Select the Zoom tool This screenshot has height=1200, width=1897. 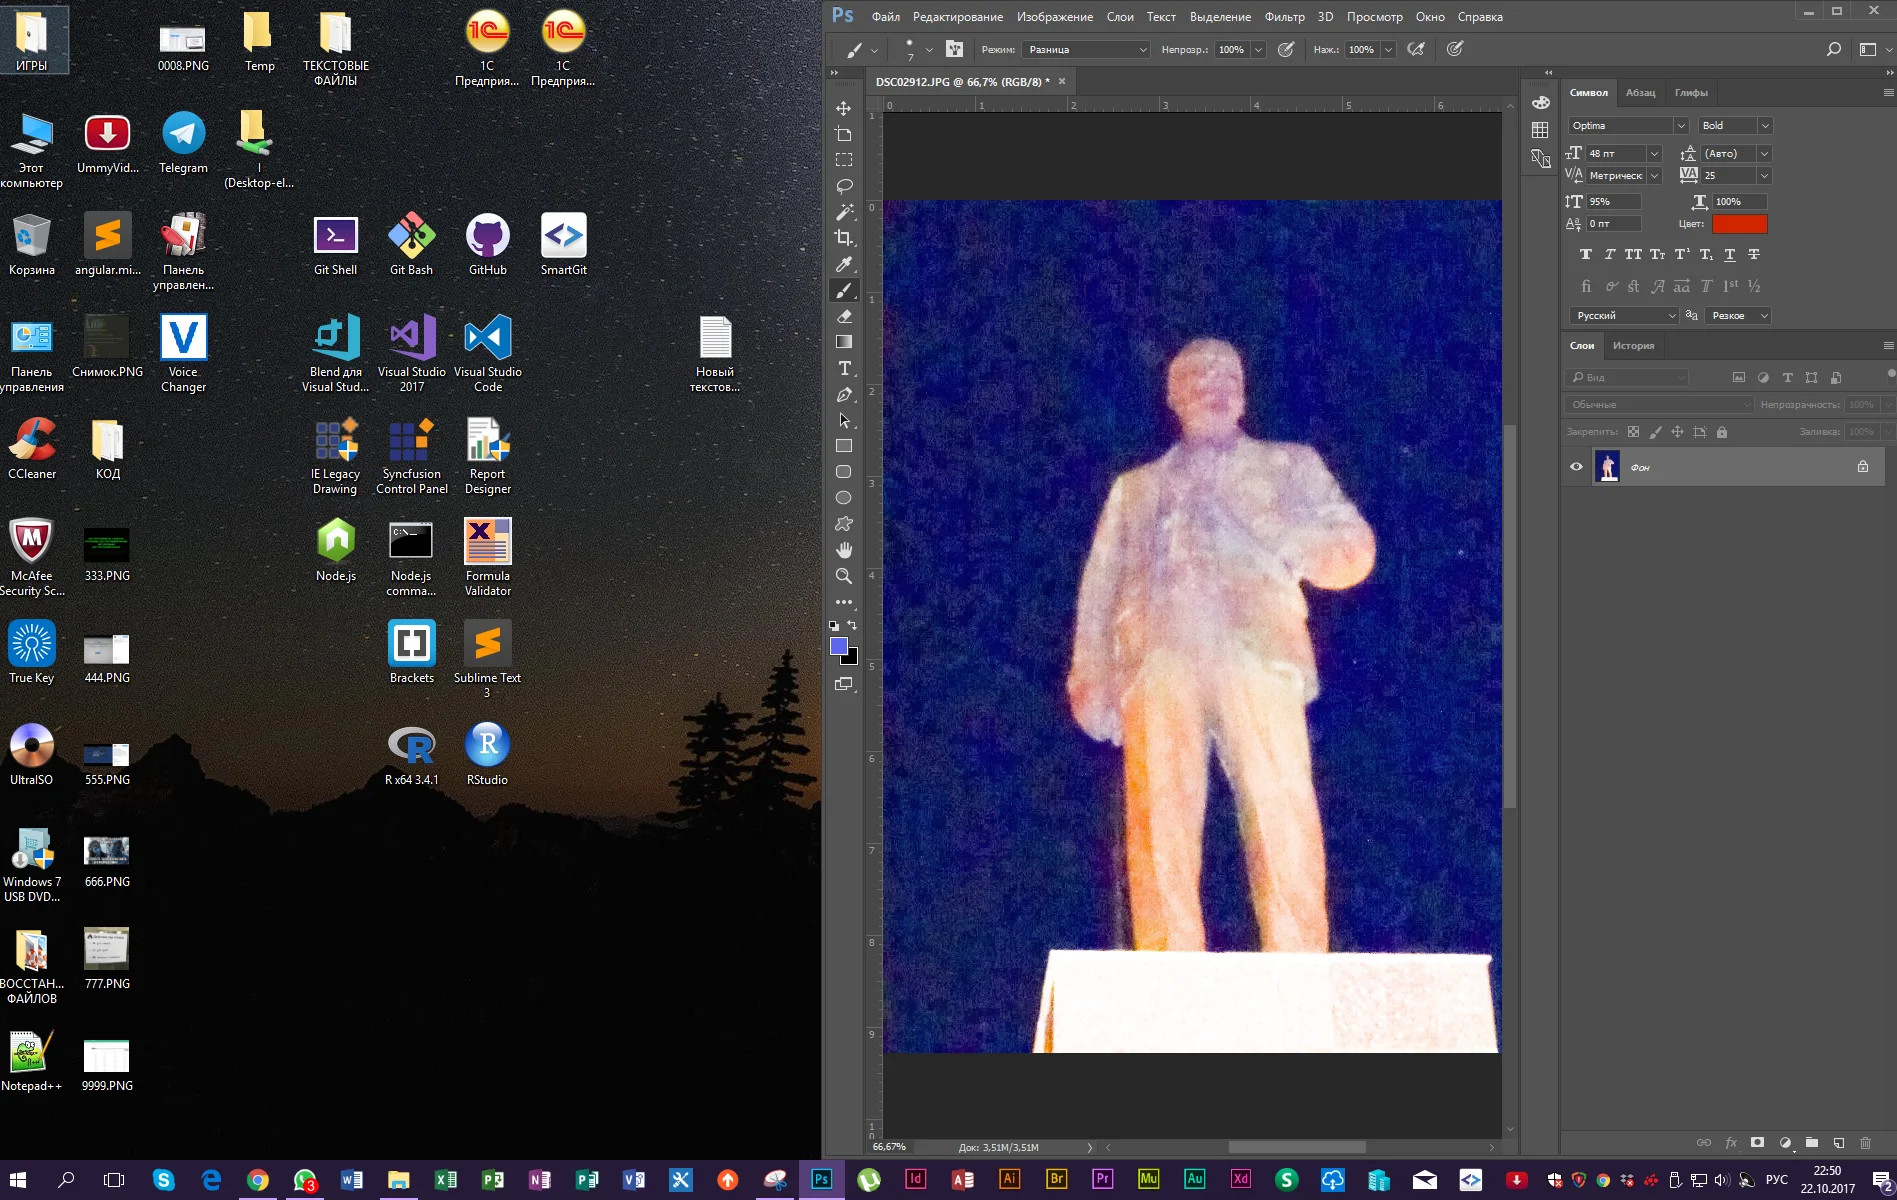845,576
